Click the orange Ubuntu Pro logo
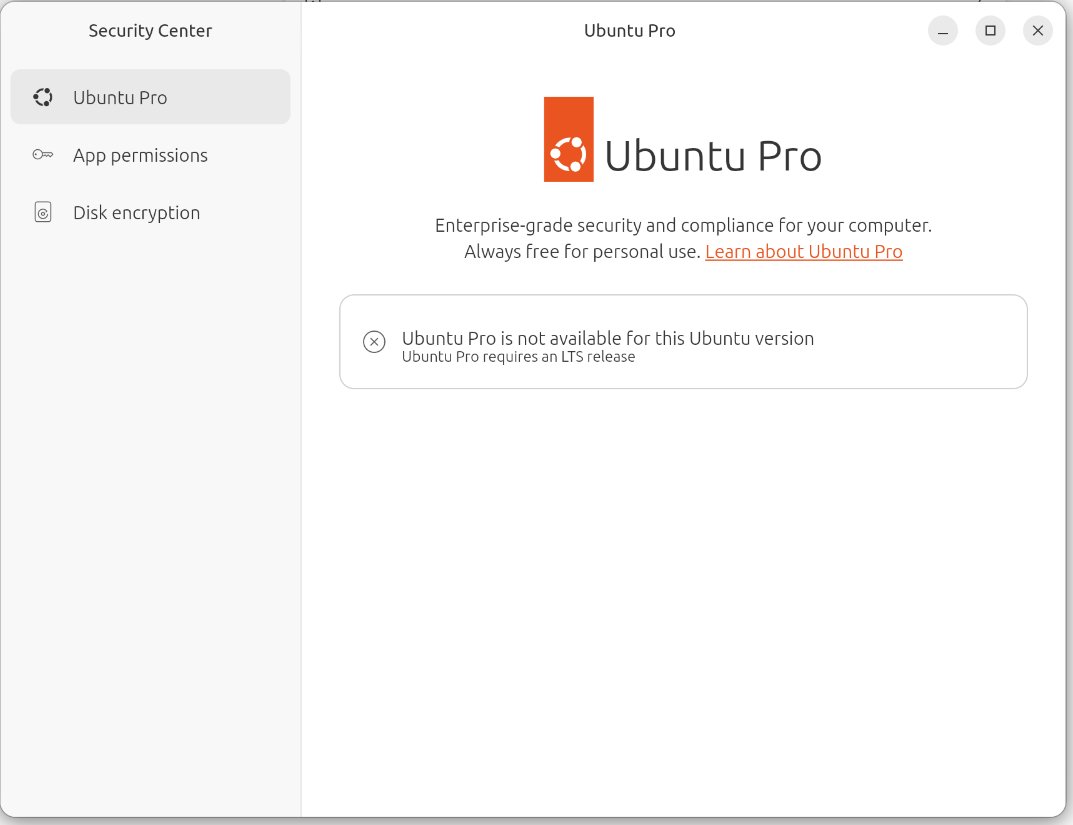This screenshot has height=825, width=1073. (568, 140)
